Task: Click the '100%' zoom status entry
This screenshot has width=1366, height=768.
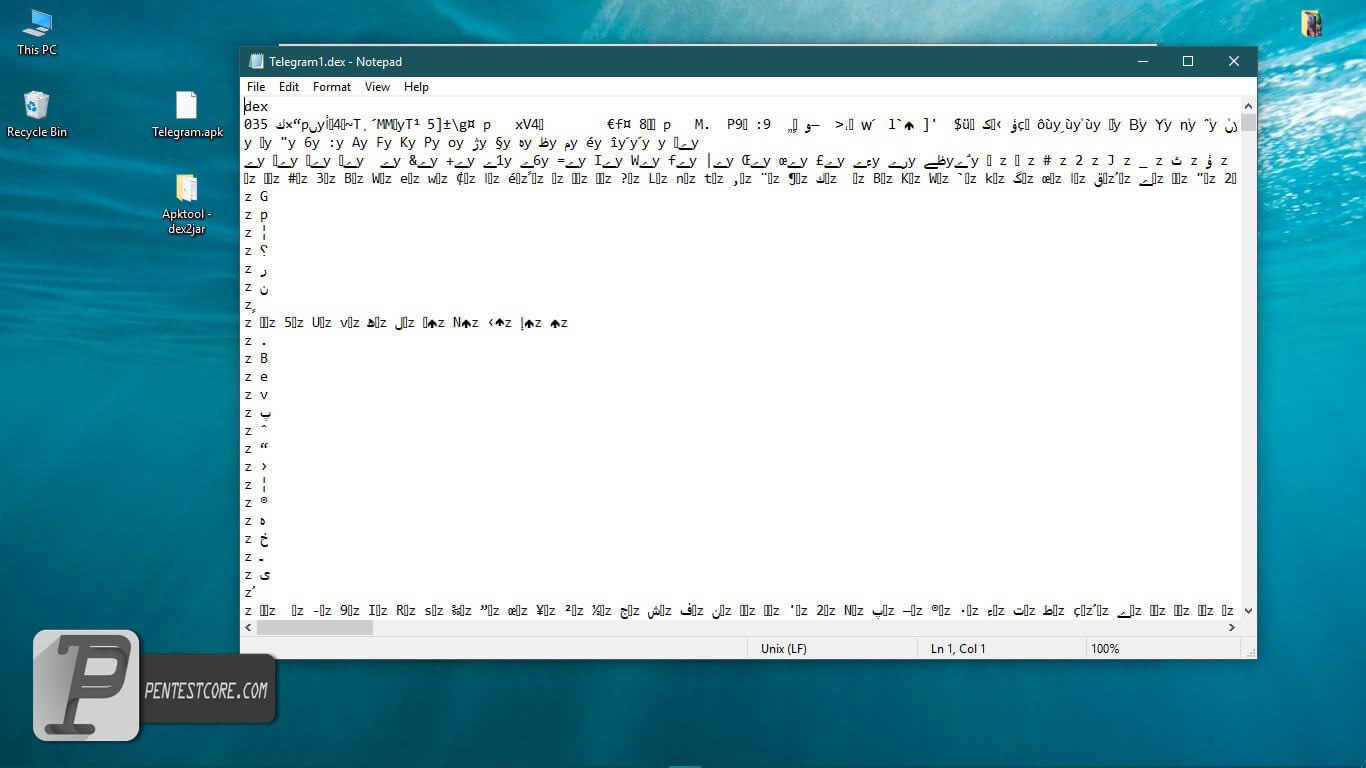Action: click(x=1105, y=649)
